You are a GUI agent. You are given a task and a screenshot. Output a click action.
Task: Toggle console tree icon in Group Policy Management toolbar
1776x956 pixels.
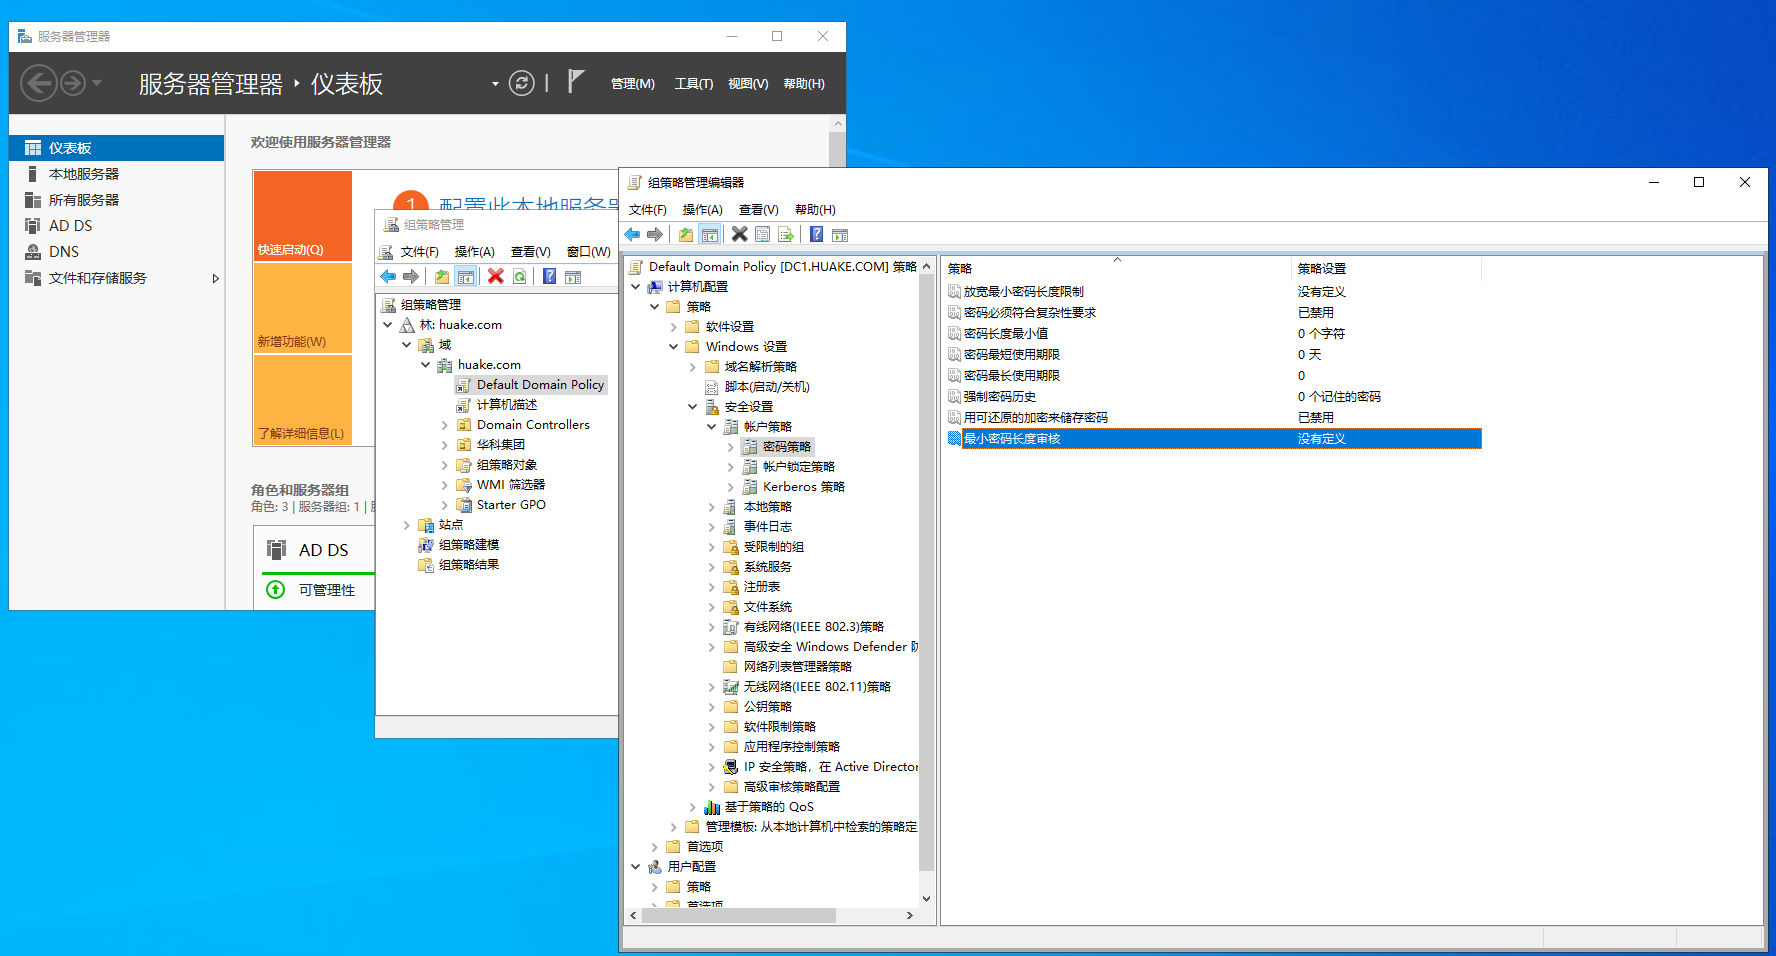coord(465,277)
